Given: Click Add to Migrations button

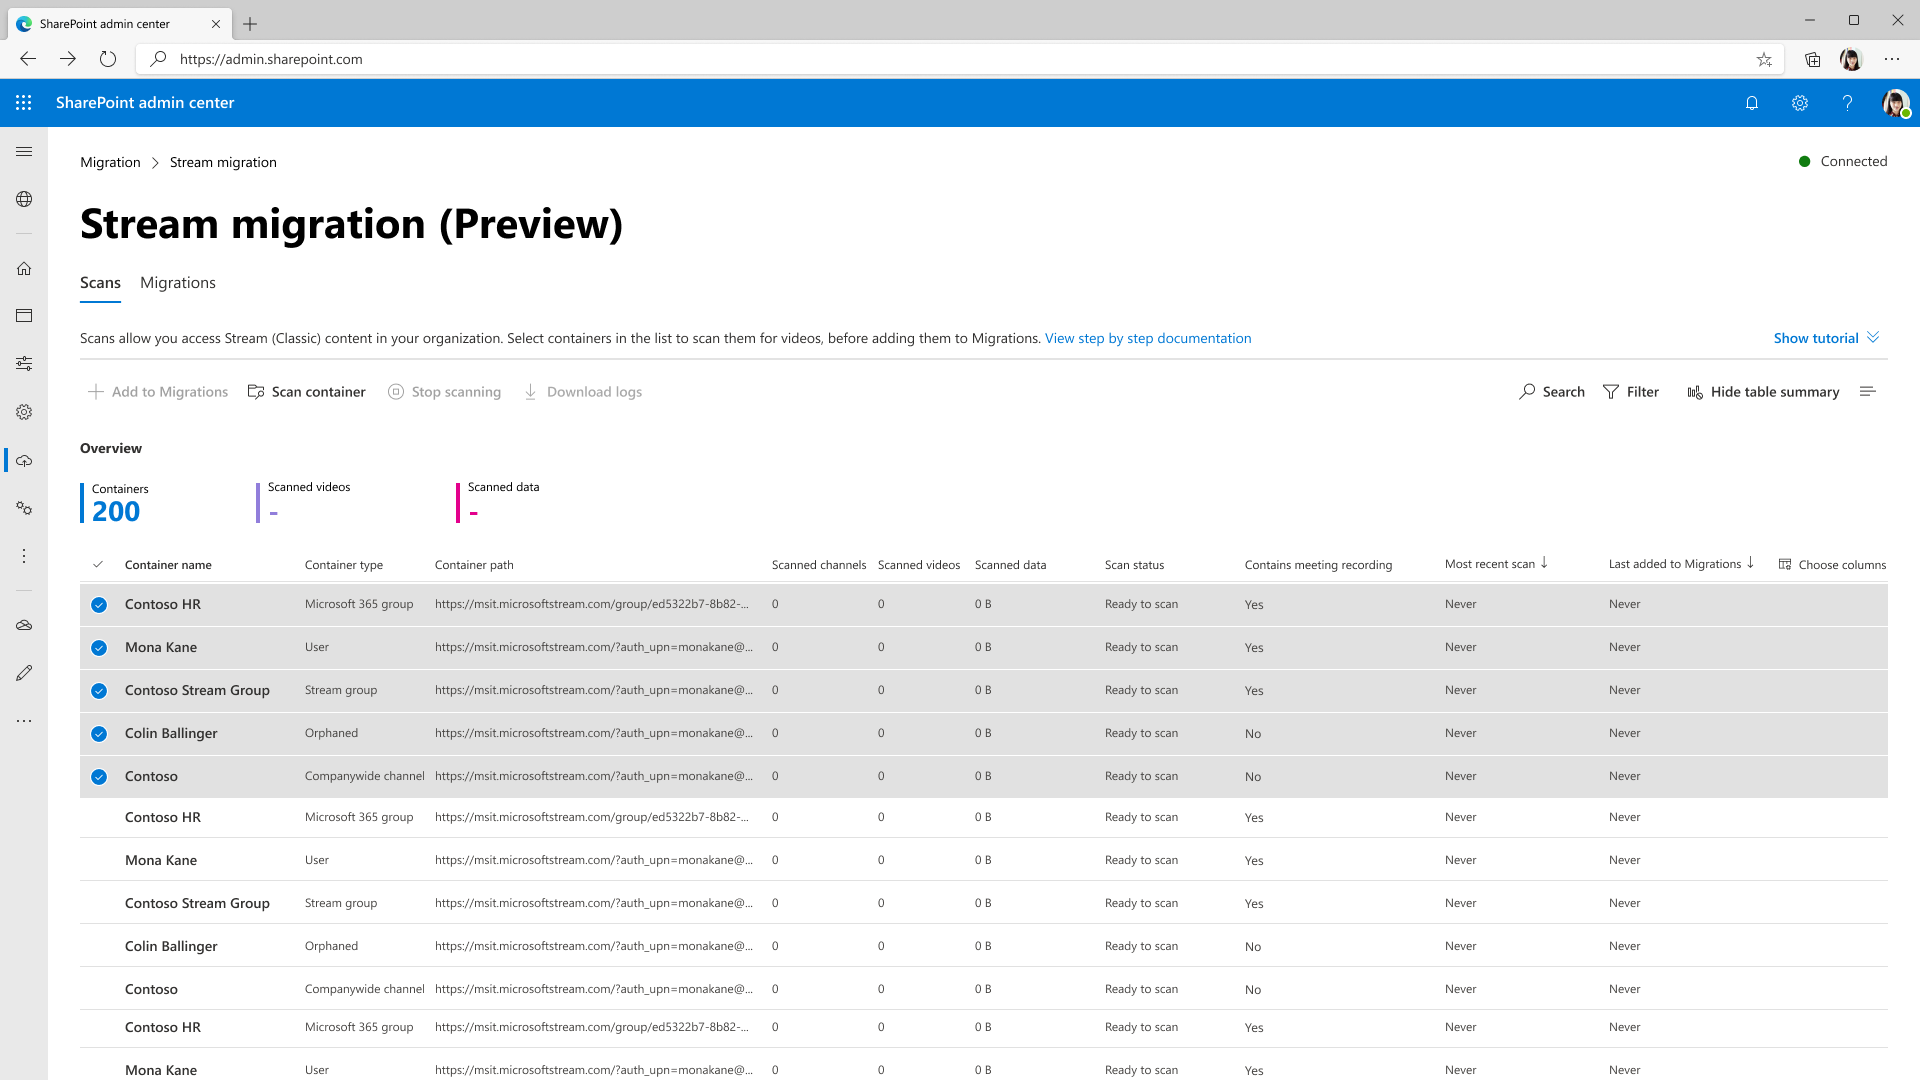Looking at the screenshot, I should [157, 392].
